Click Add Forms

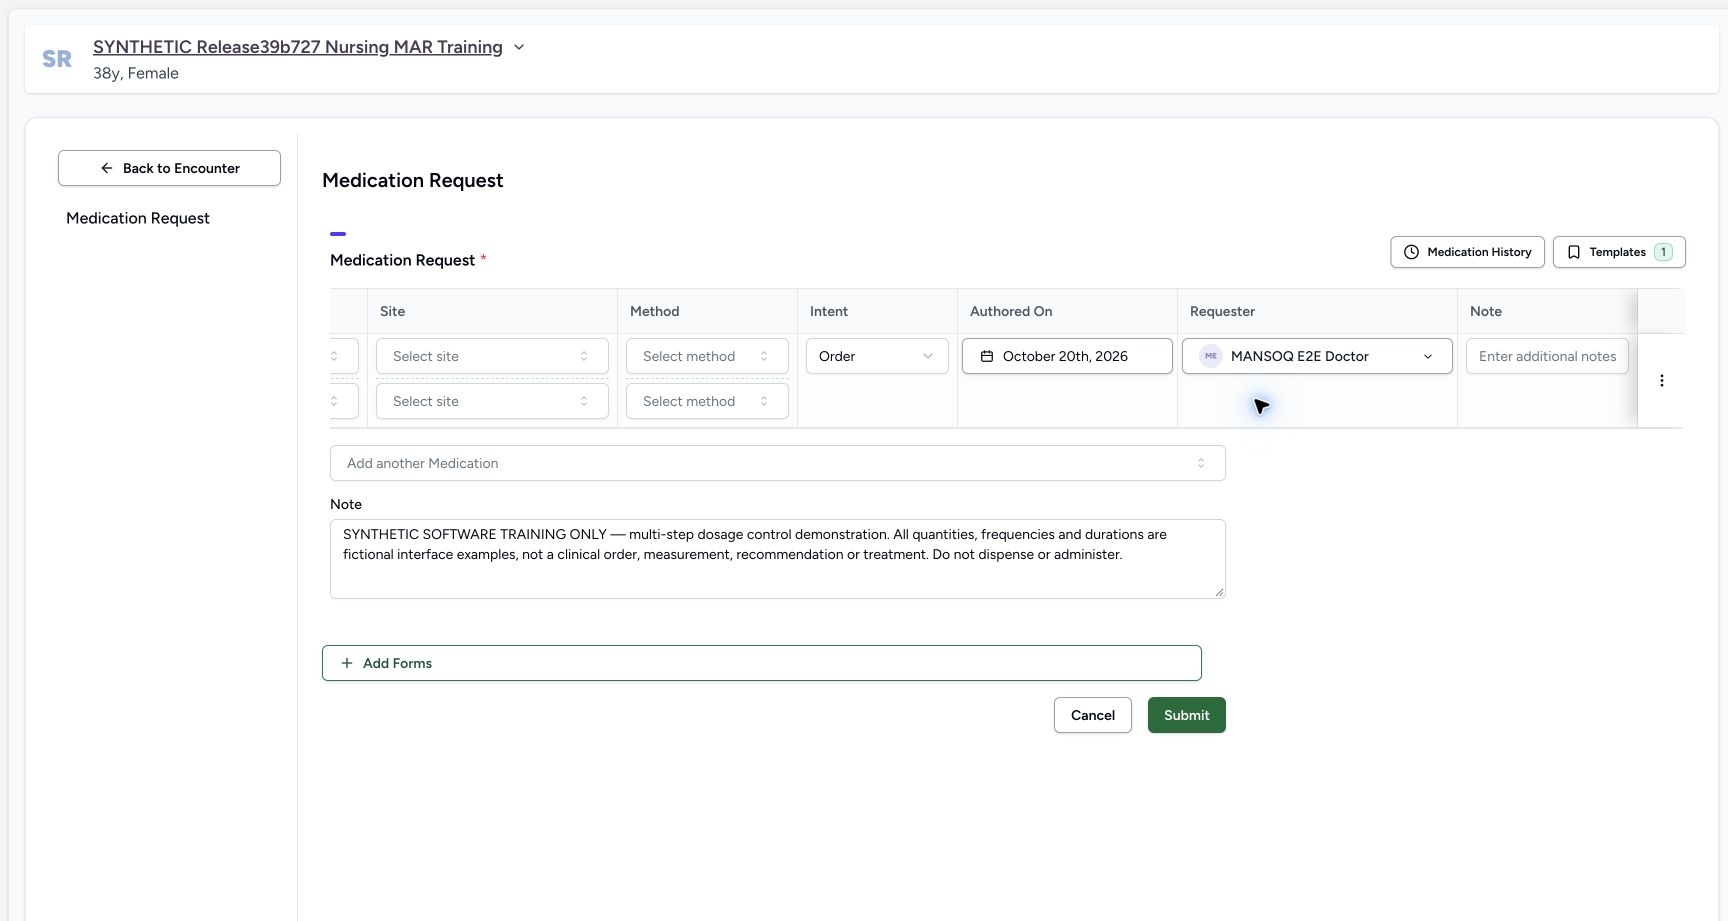click(x=761, y=663)
